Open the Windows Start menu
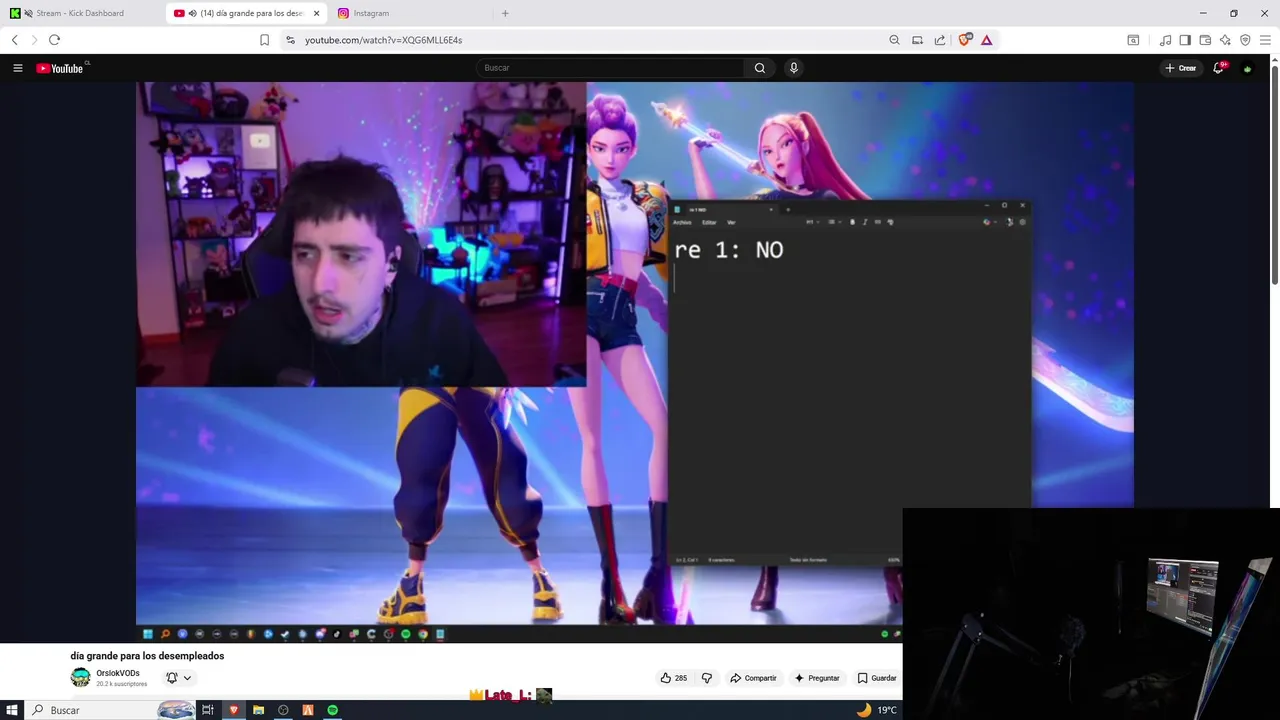 pos(12,710)
